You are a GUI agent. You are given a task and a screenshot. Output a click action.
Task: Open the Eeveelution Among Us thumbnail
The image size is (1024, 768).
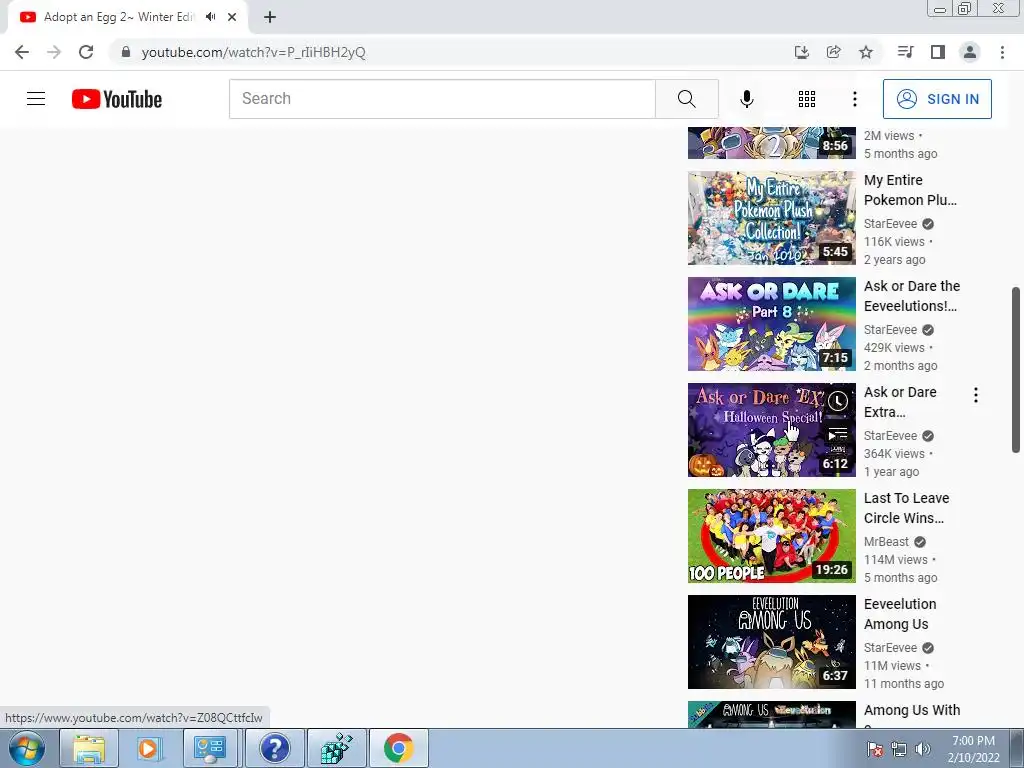coord(771,641)
